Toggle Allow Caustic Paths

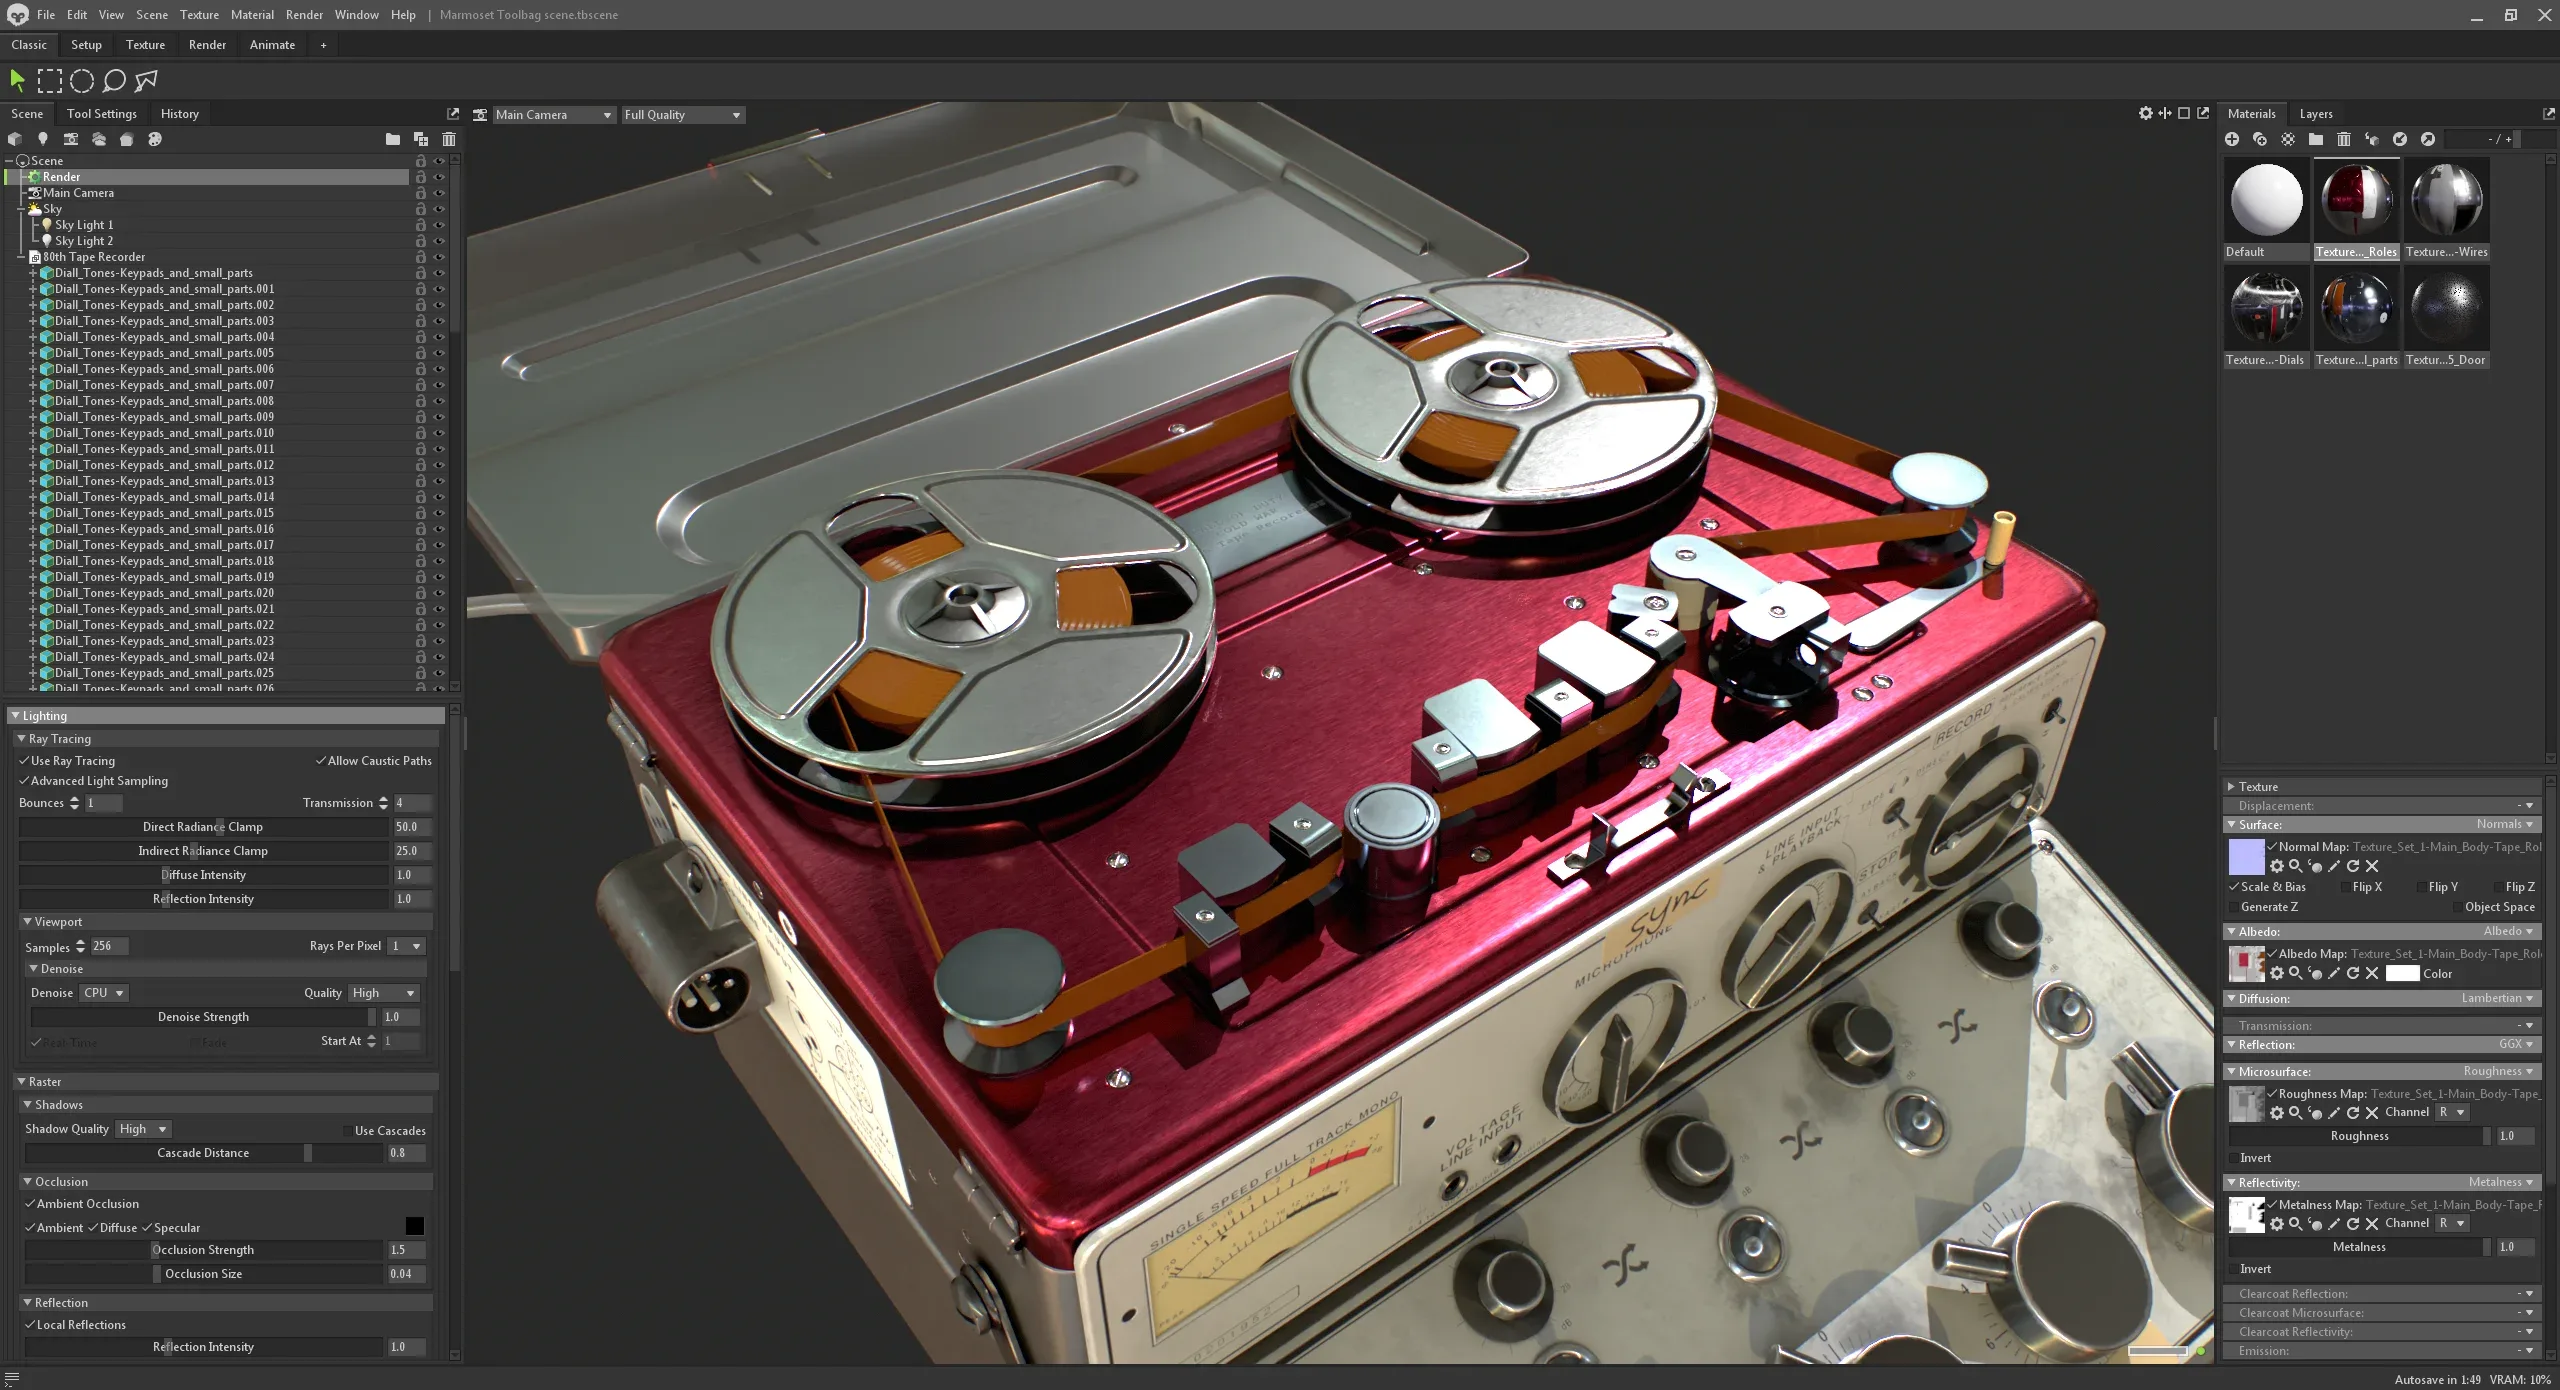[x=321, y=760]
